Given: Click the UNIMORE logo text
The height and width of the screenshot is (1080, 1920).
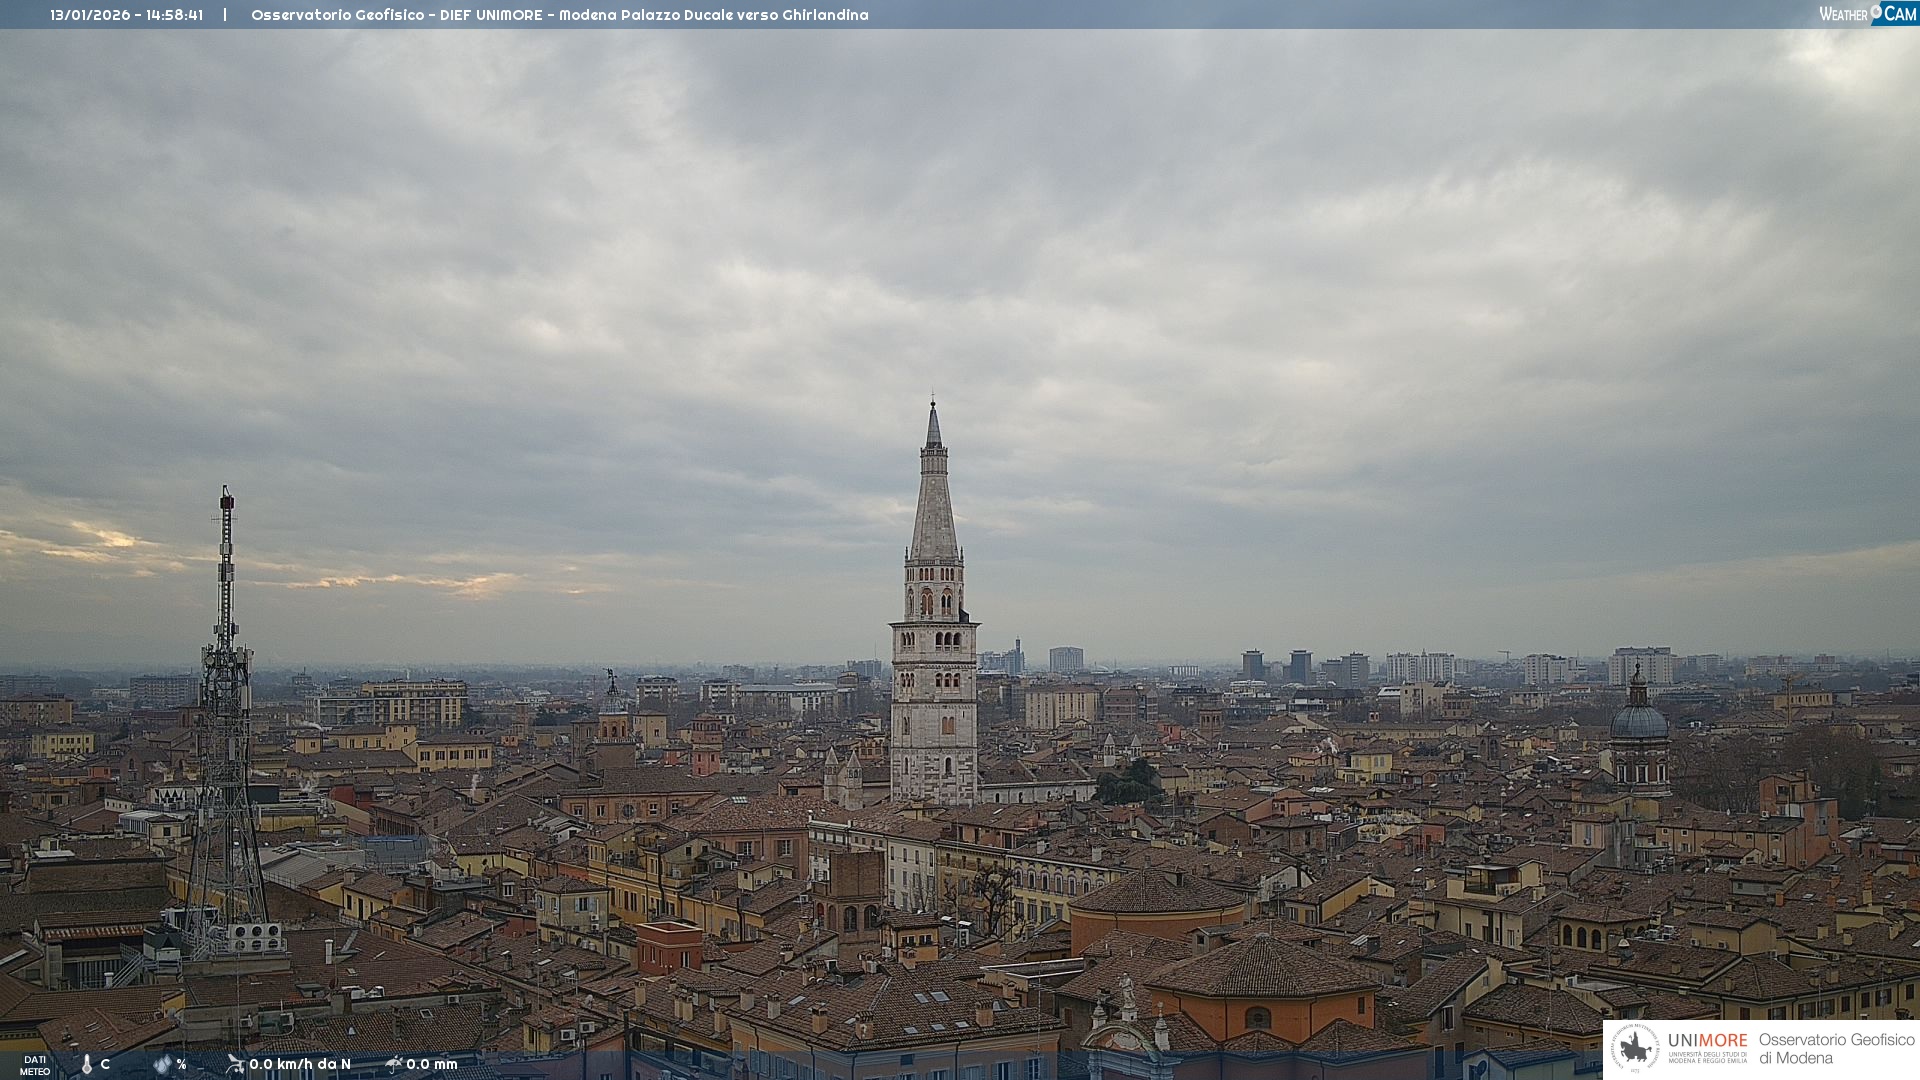Looking at the screenshot, I should coord(1707,1041).
